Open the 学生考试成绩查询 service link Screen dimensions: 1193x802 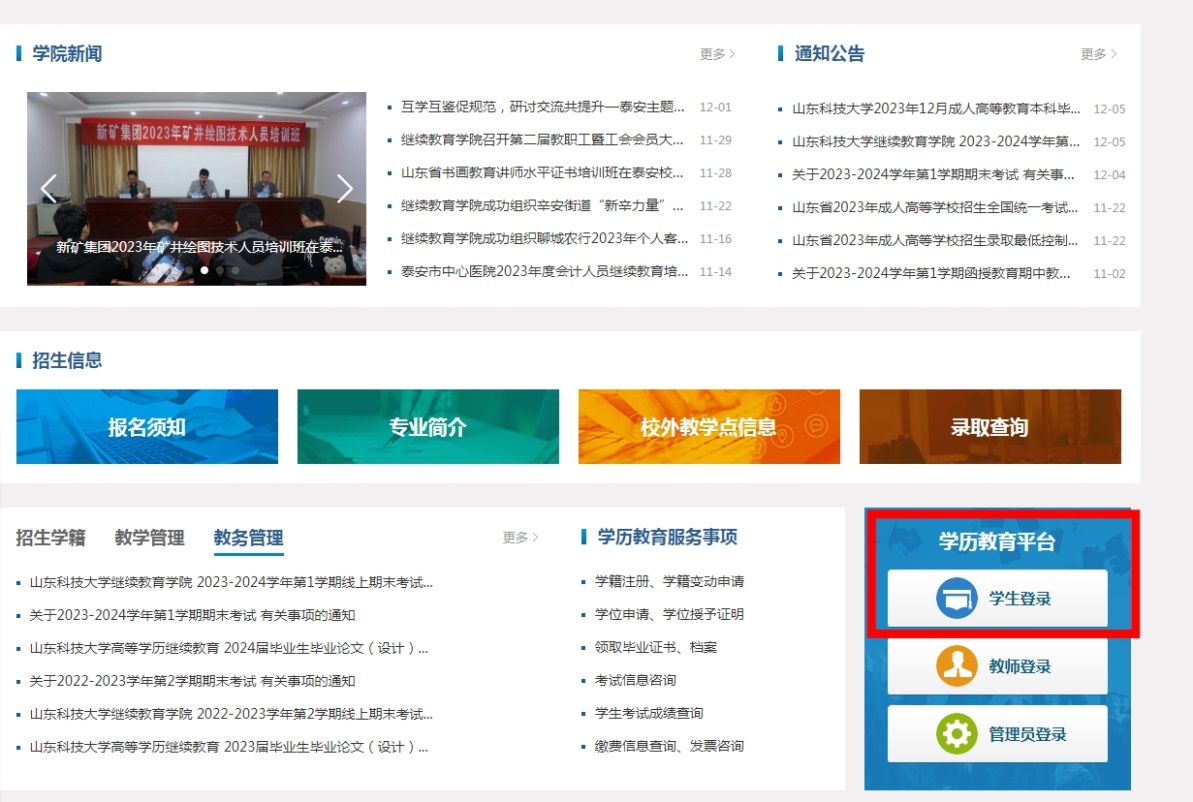click(x=650, y=713)
